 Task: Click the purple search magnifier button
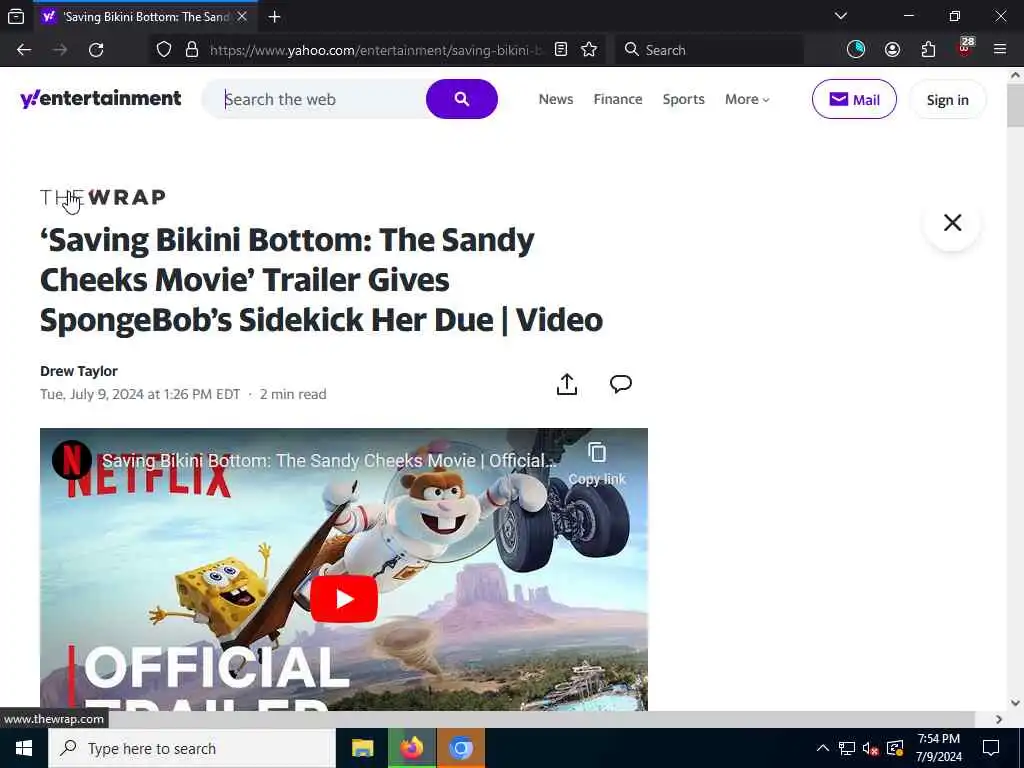tap(462, 99)
